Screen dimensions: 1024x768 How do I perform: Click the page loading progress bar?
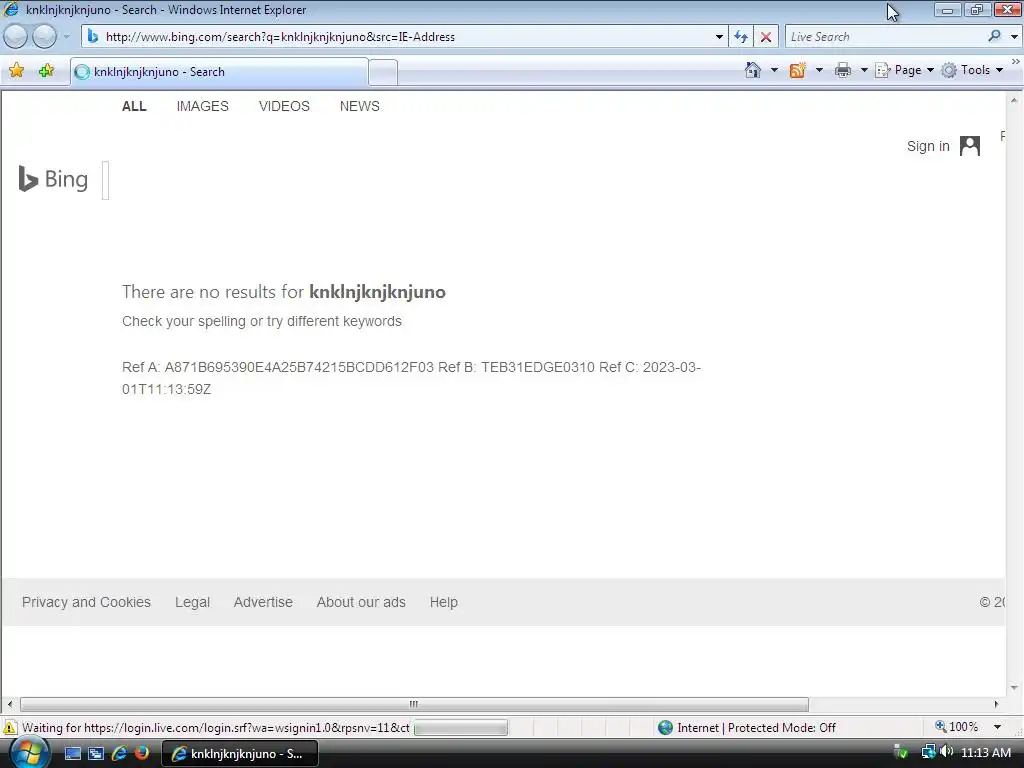point(461,728)
